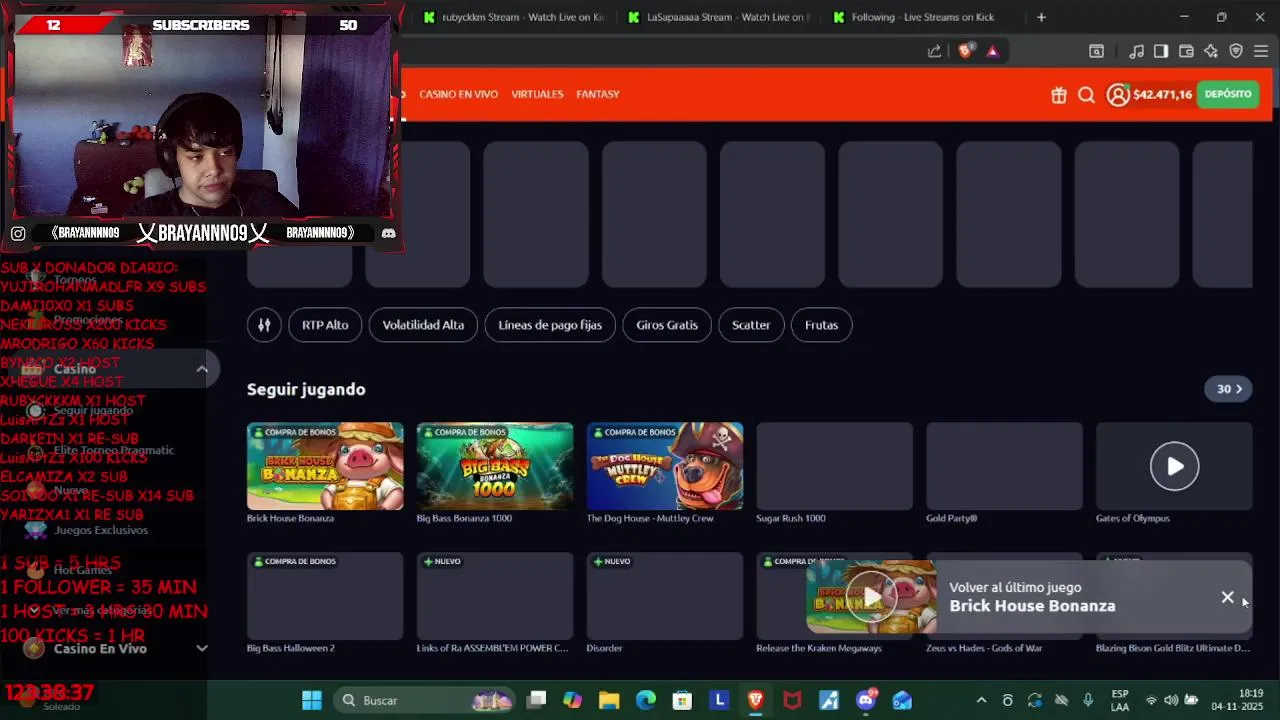
Task: Open the Windows Start button
Action: coord(312,700)
